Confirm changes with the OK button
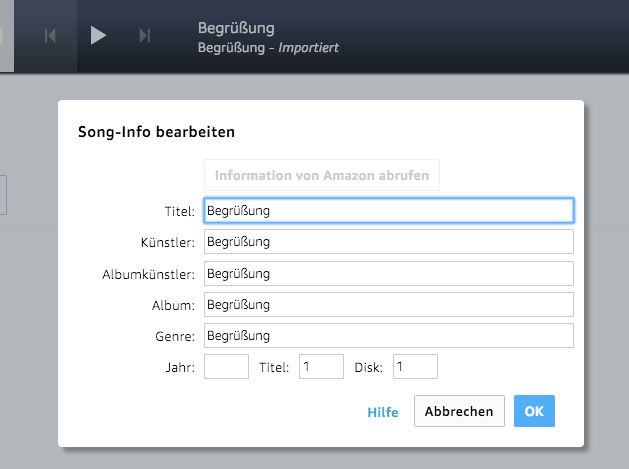629x469 pixels. (534, 411)
